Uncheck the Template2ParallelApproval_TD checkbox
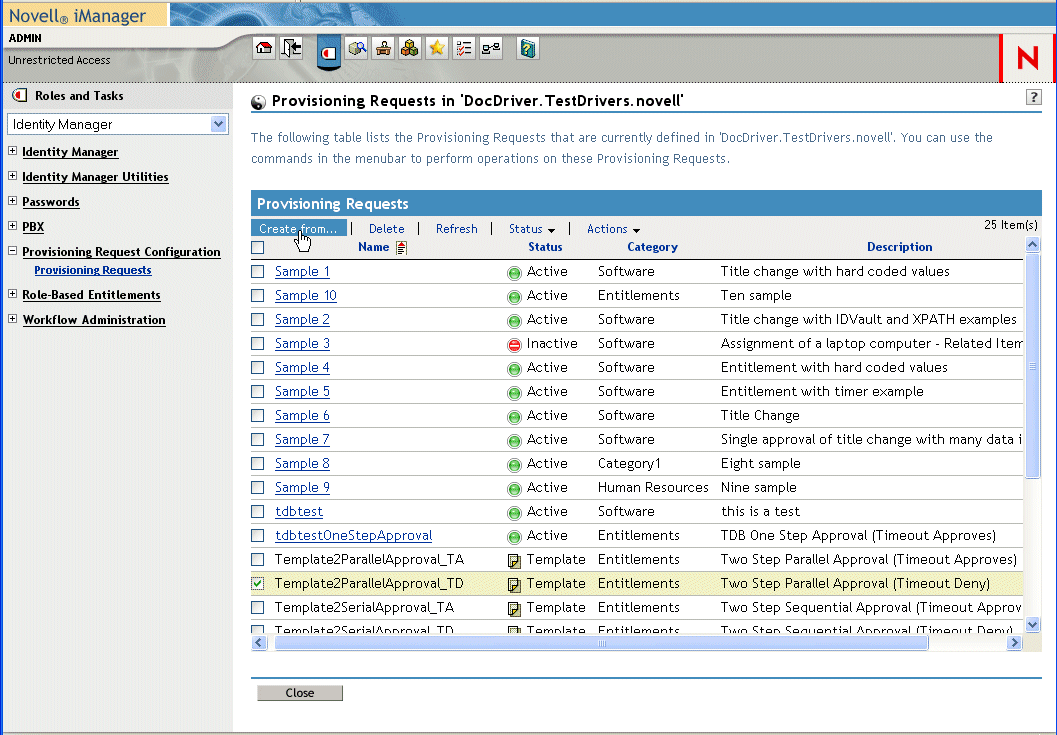 click(x=258, y=584)
